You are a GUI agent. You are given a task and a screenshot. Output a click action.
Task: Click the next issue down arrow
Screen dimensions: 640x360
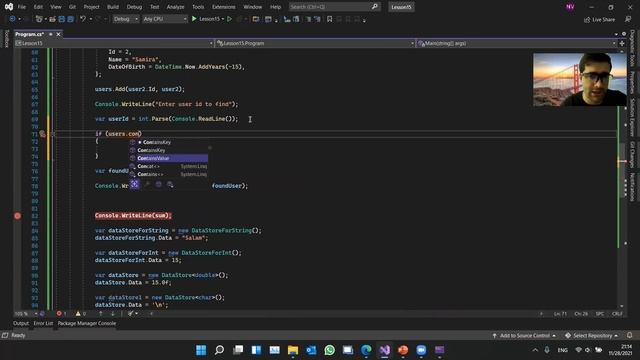tap(113, 313)
